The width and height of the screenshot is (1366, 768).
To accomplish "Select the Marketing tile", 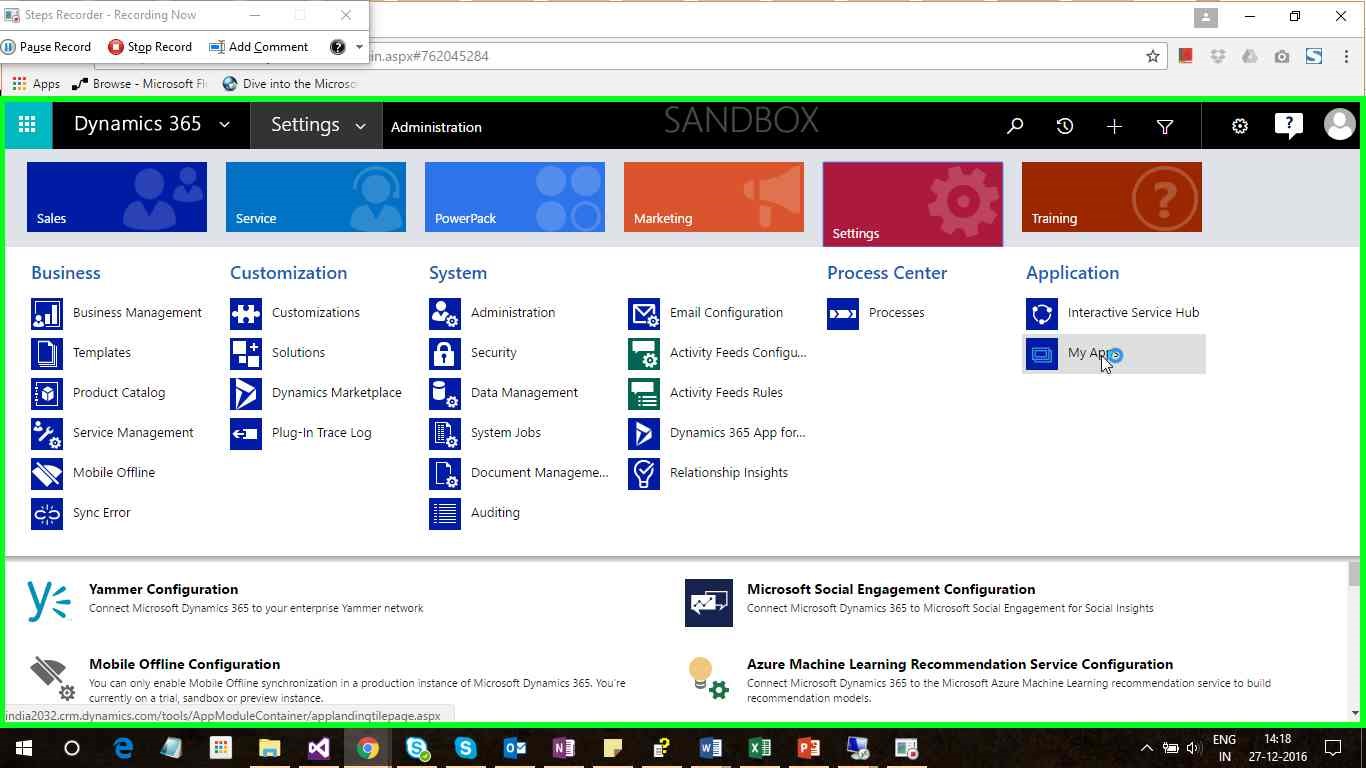I will click(x=714, y=197).
